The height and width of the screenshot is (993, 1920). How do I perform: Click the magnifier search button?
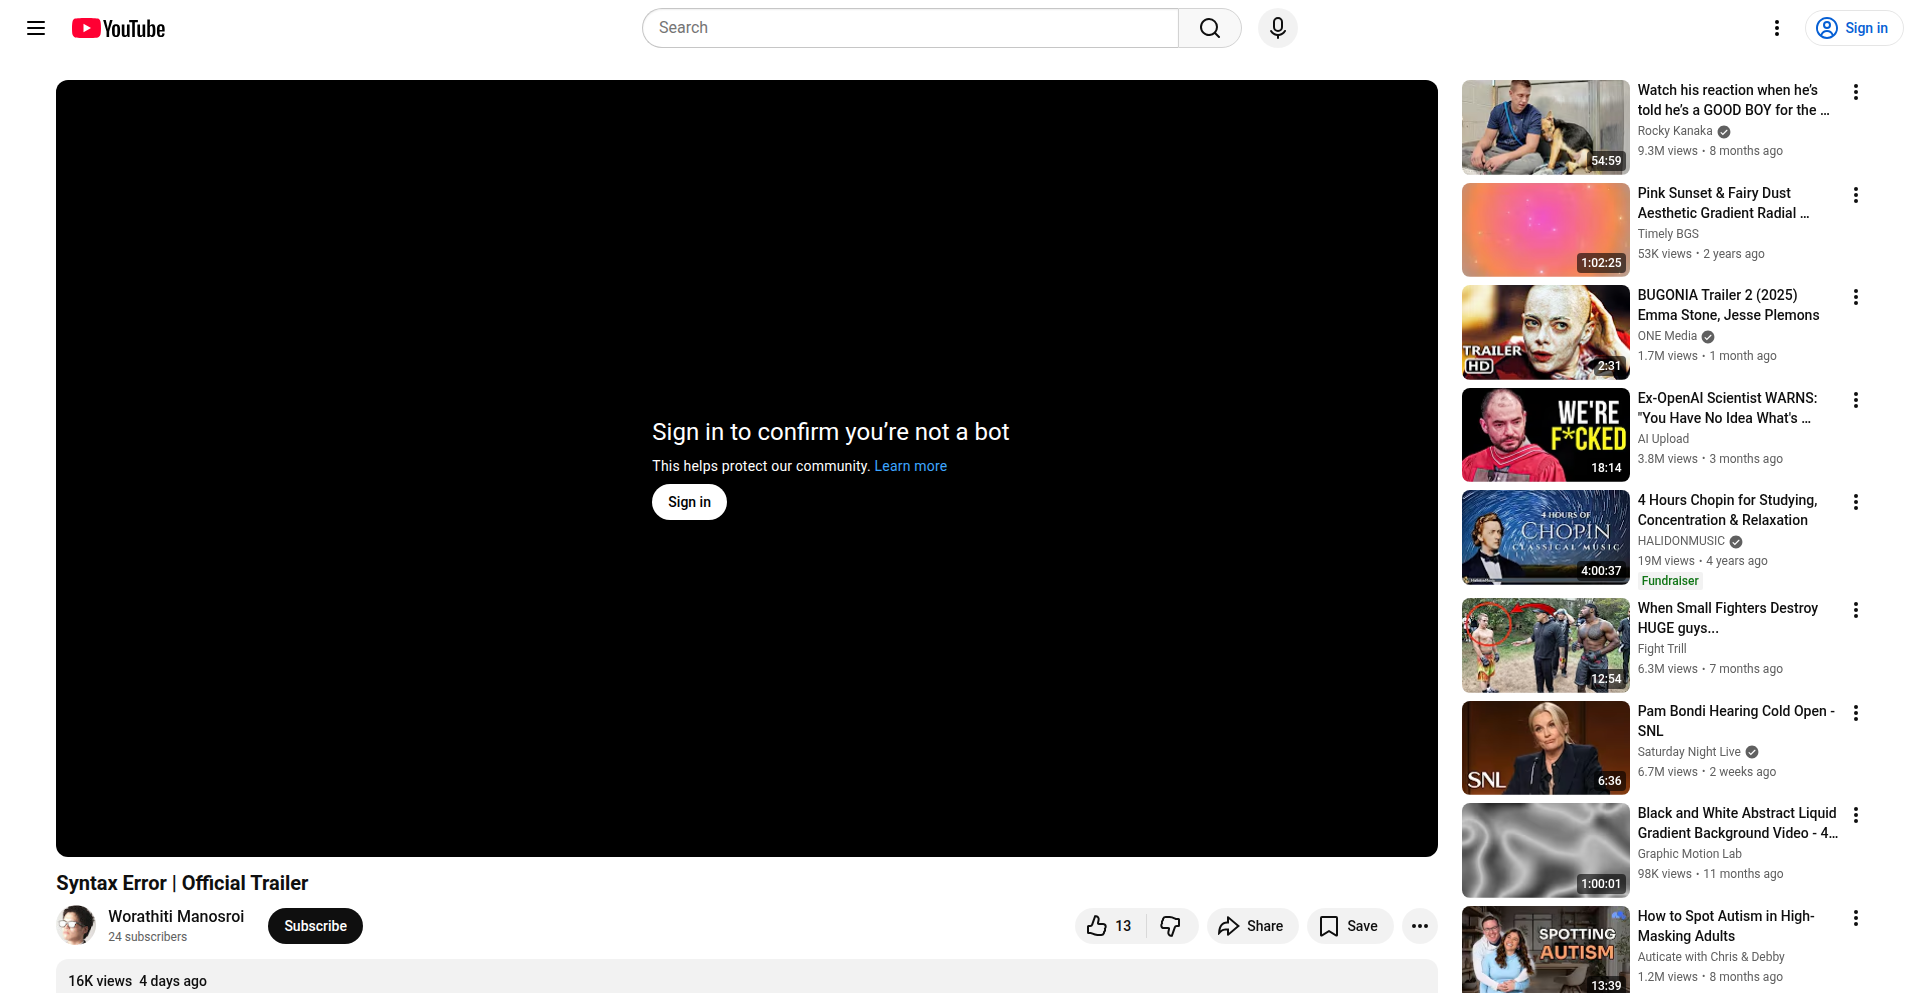coord(1210,28)
